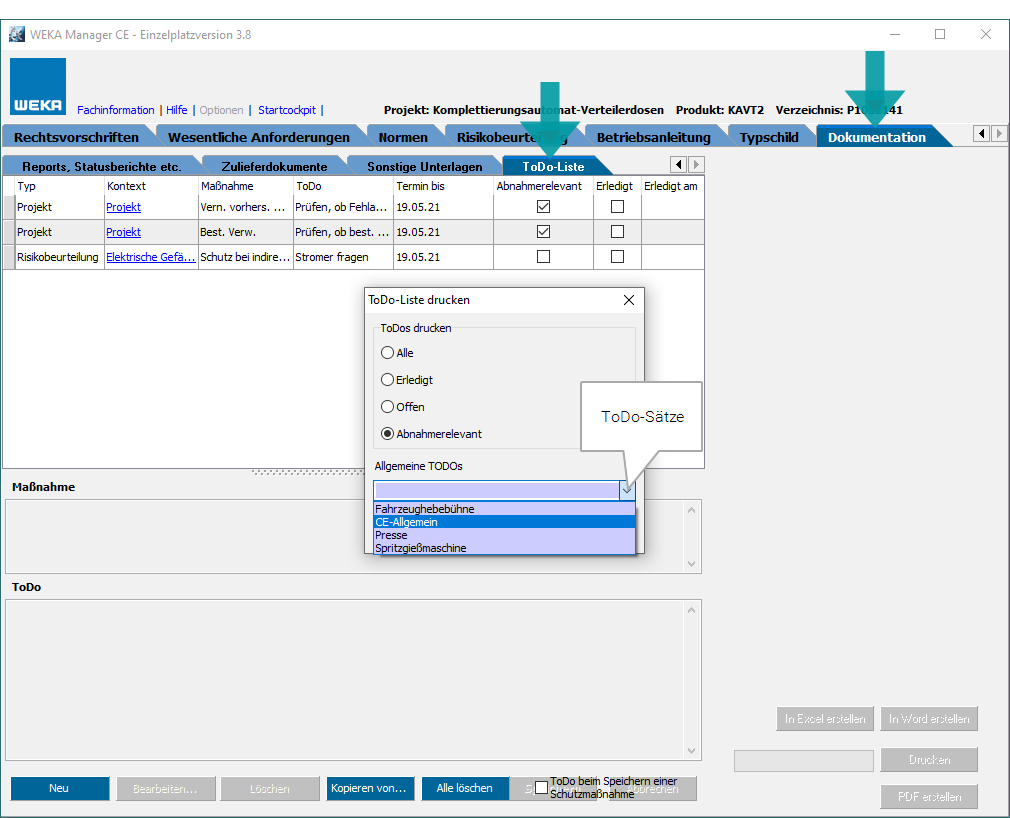The image size is (1010, 818).
Task: Select the Alle radio button
Action: pyautogui.click(x=388, y=353)
